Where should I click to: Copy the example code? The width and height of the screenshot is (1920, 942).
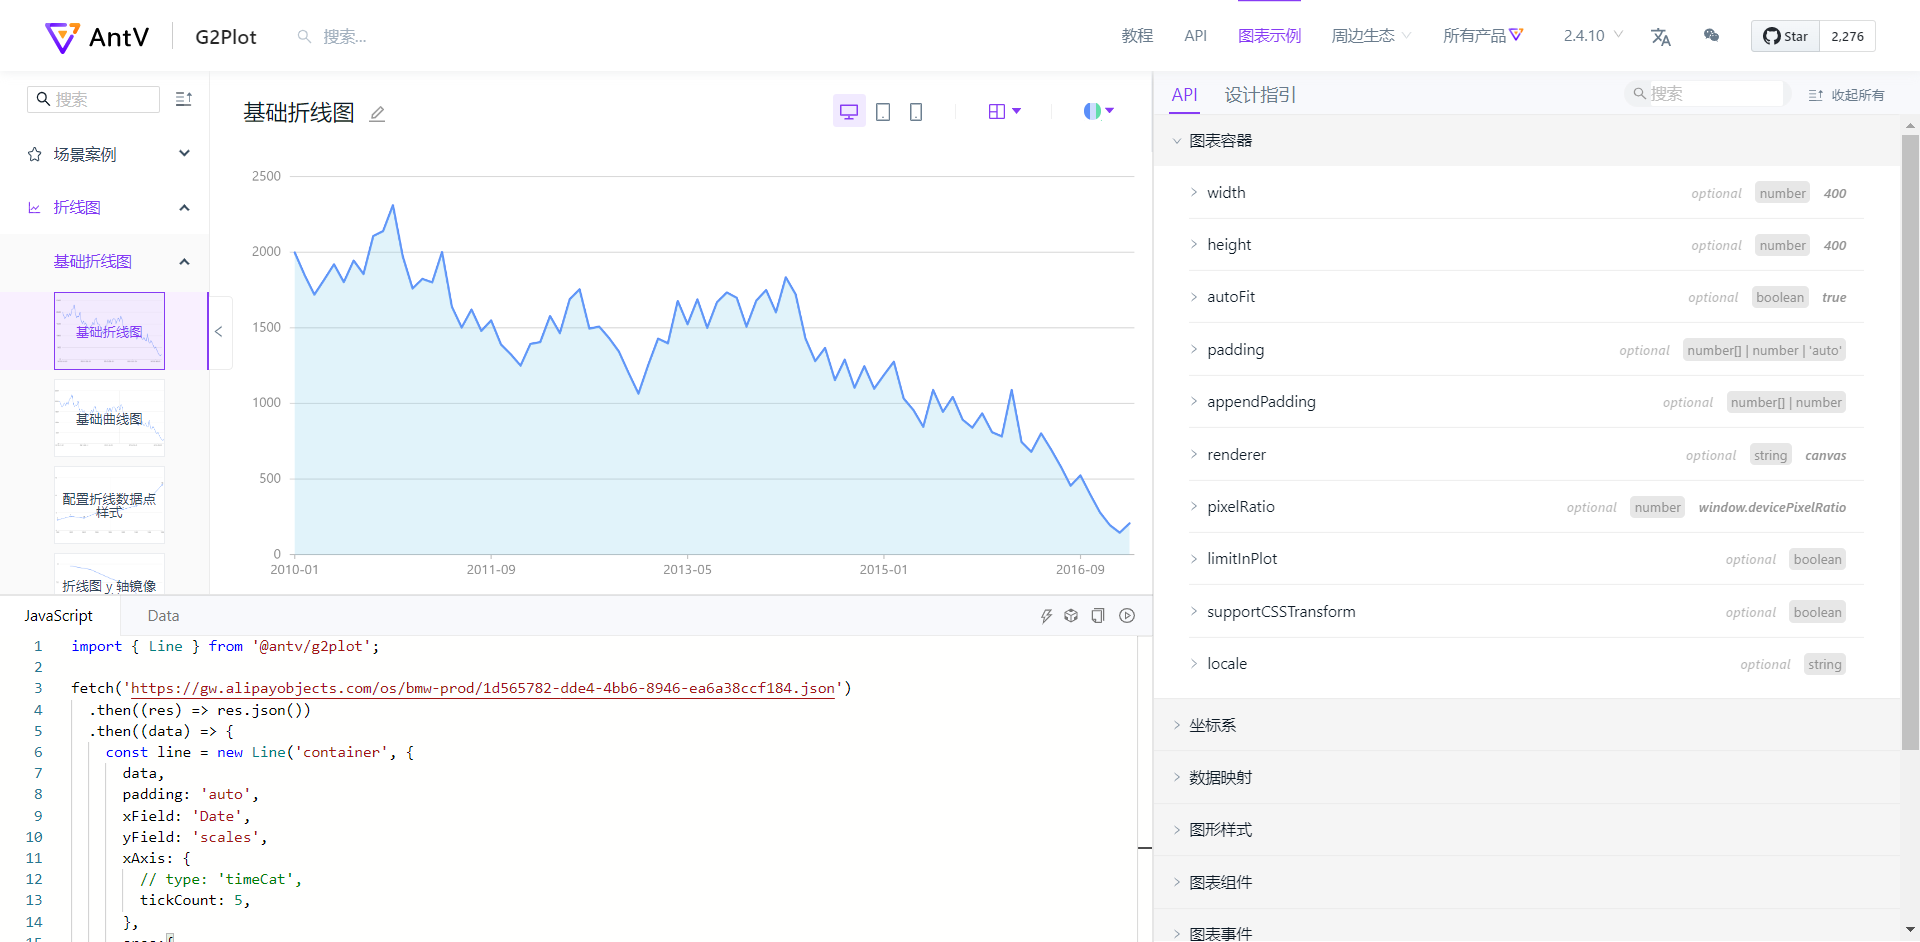[1098, 615]
